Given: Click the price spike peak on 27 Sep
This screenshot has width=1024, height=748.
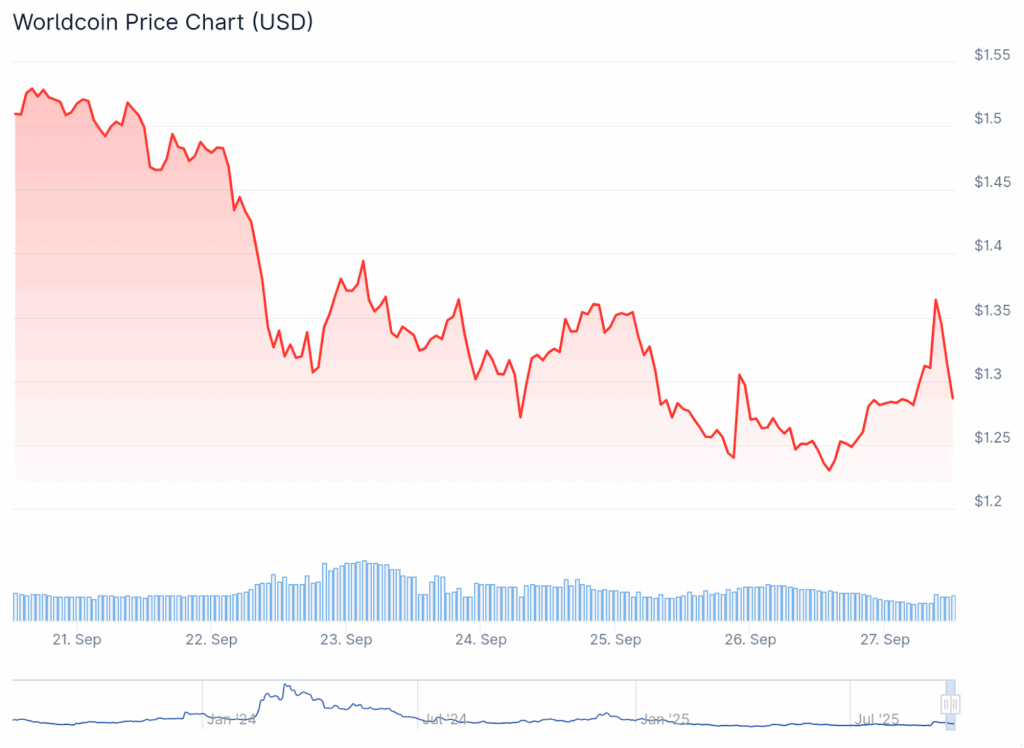Looking at the screenshot, I should [x=936, y=300].
